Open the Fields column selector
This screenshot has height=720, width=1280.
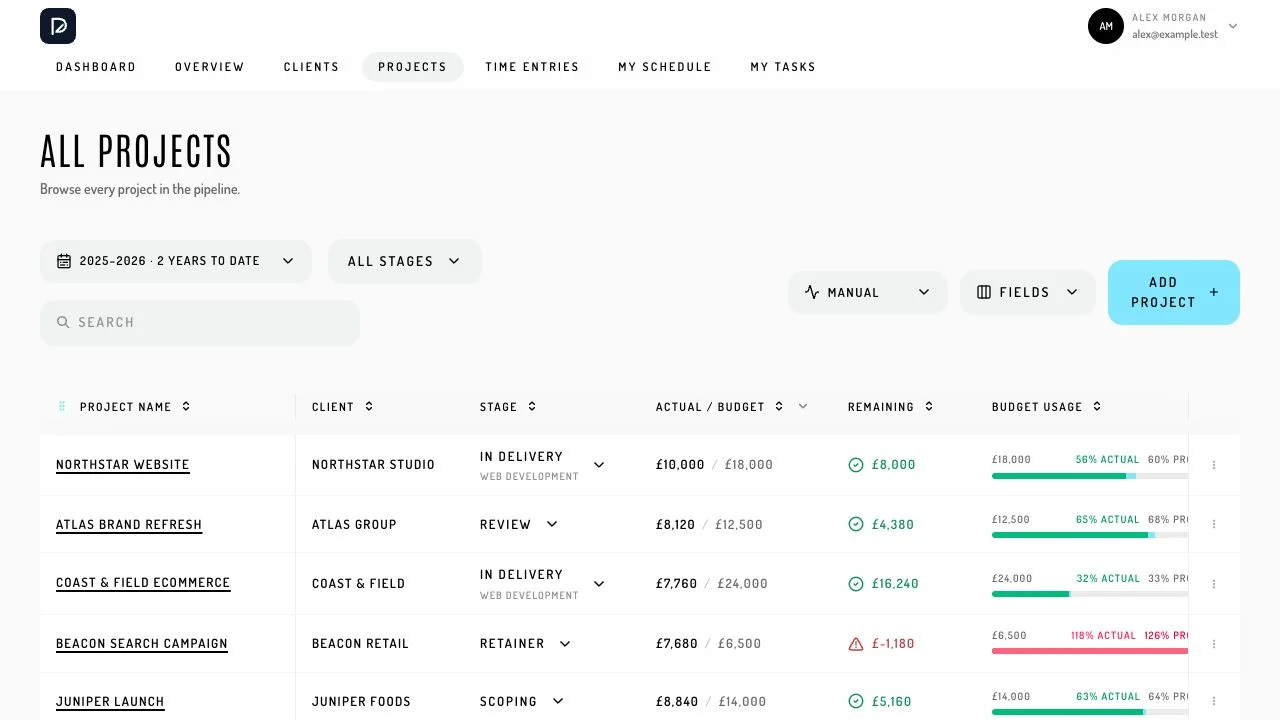pyautogui.click(x=1028, y=292)
